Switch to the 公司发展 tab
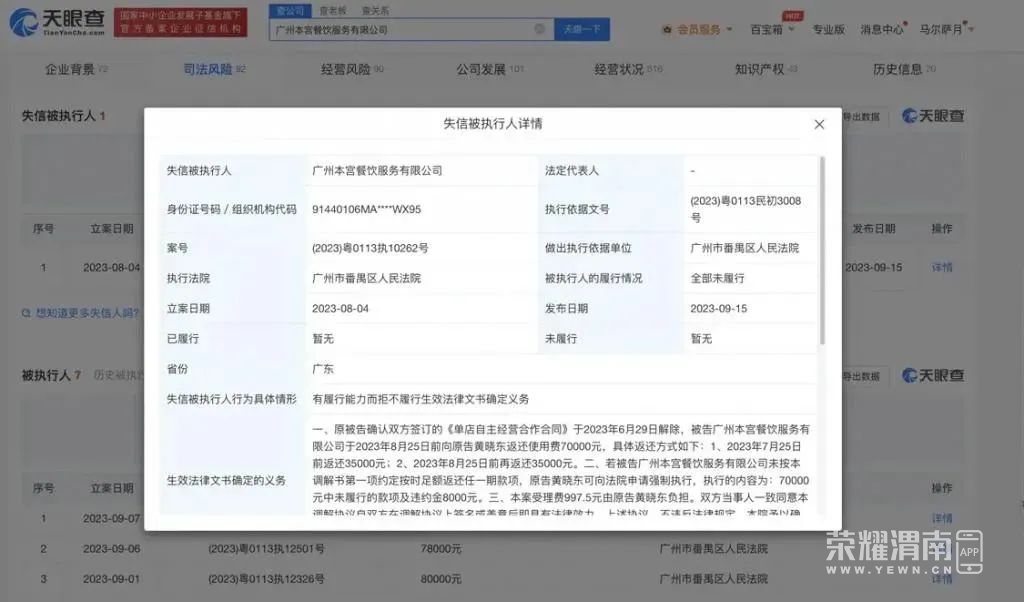 pos(490,69)
